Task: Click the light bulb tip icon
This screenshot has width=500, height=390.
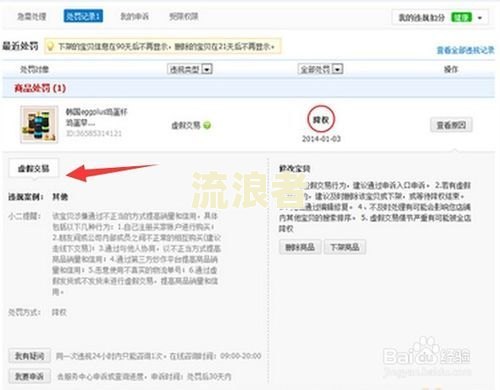Action: tap(50, 46)
